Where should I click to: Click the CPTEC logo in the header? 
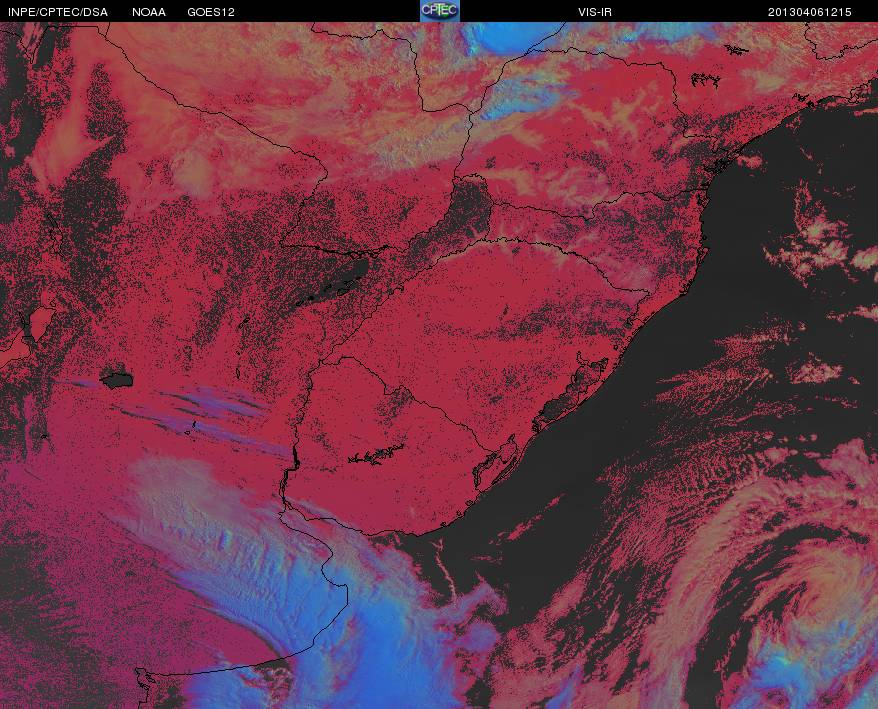click(440, 11)
